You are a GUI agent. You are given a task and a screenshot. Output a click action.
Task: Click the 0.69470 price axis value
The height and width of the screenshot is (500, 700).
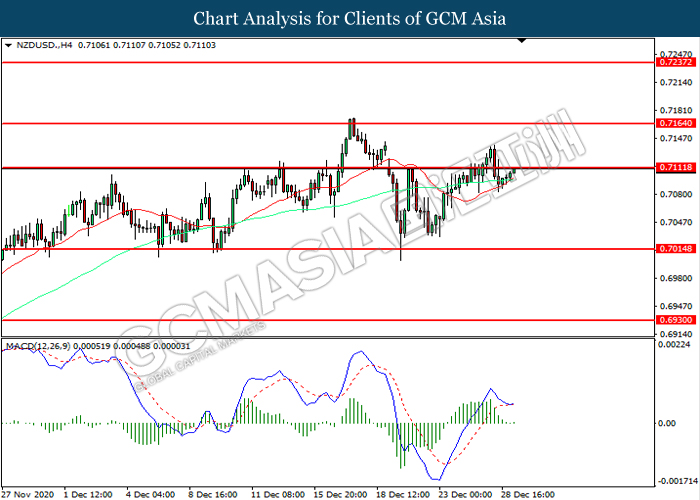[x=676, y=306]
